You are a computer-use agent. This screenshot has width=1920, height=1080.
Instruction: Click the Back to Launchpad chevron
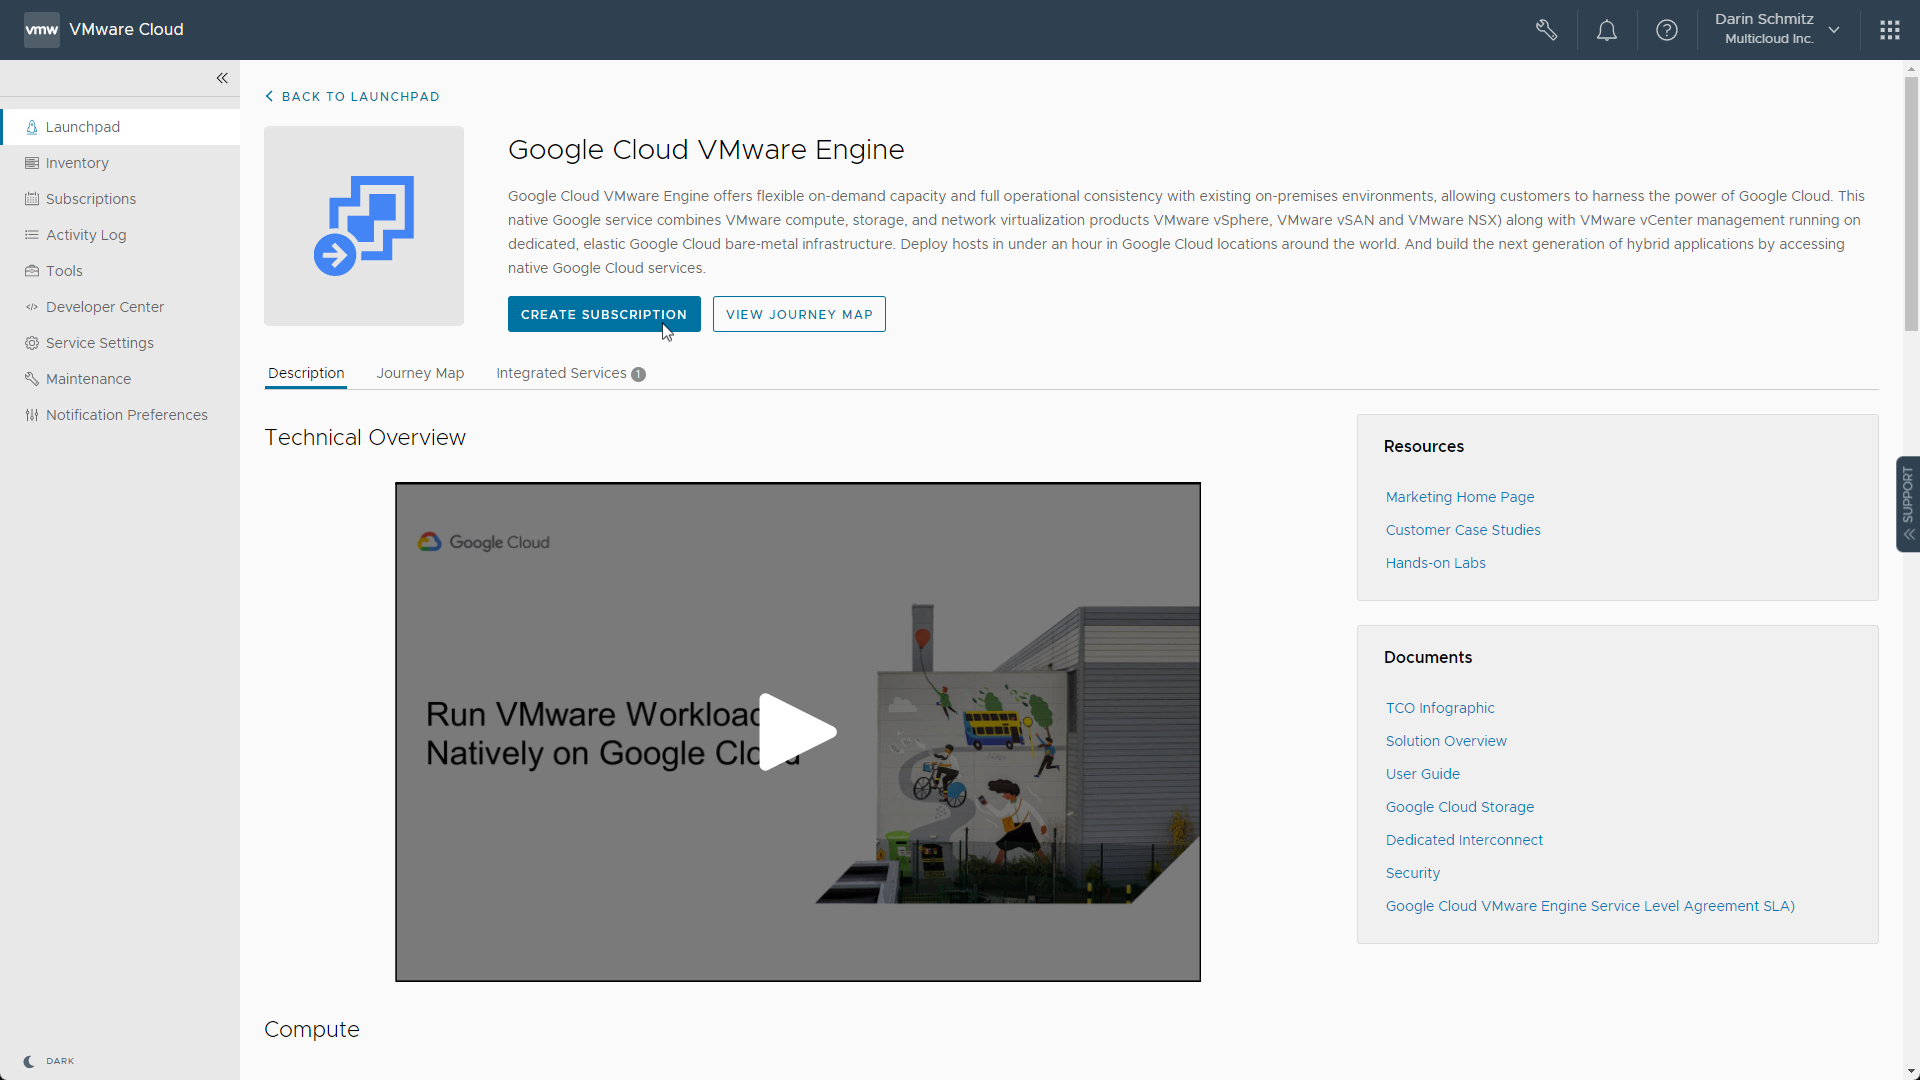point(269,96)
